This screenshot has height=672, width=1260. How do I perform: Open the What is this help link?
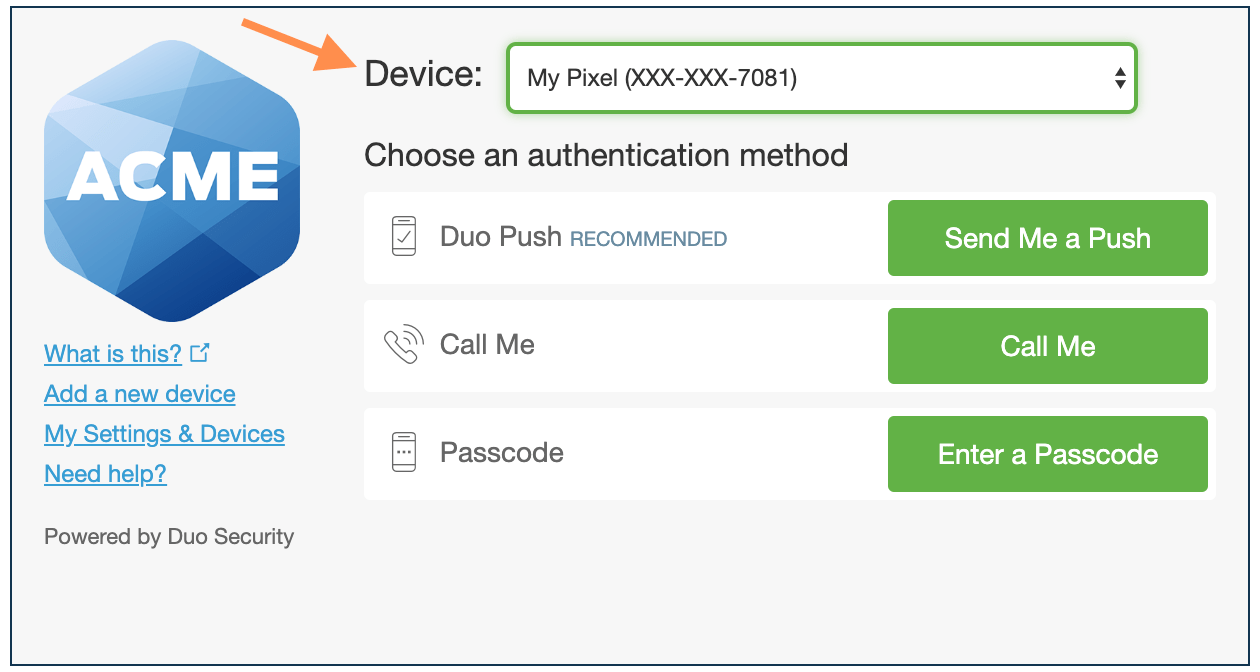pos(113,353)
